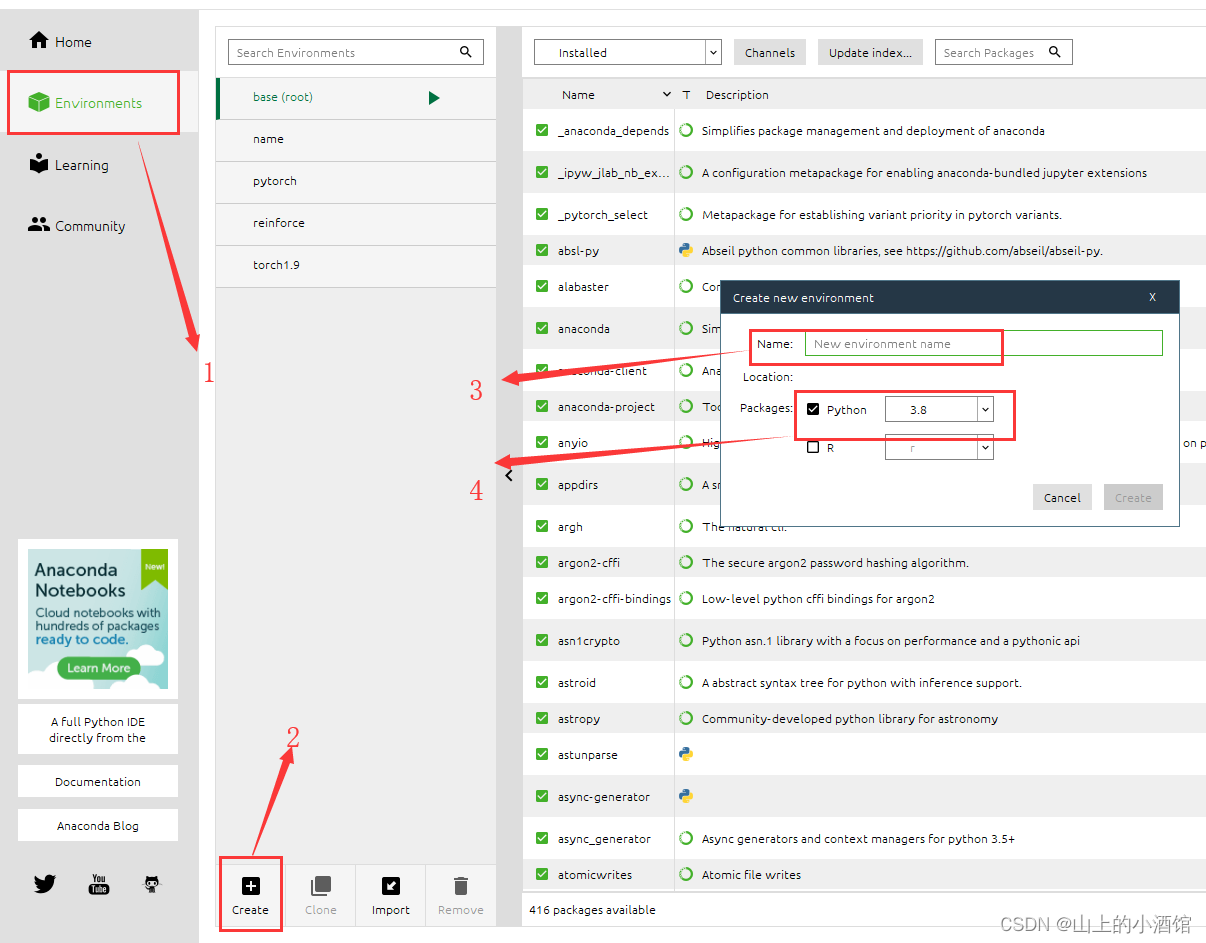This screenshot has height=943, width=1206.
Task: Click the status circle icon for astropy
Action: pyautogui.click(x=686, y=718)
